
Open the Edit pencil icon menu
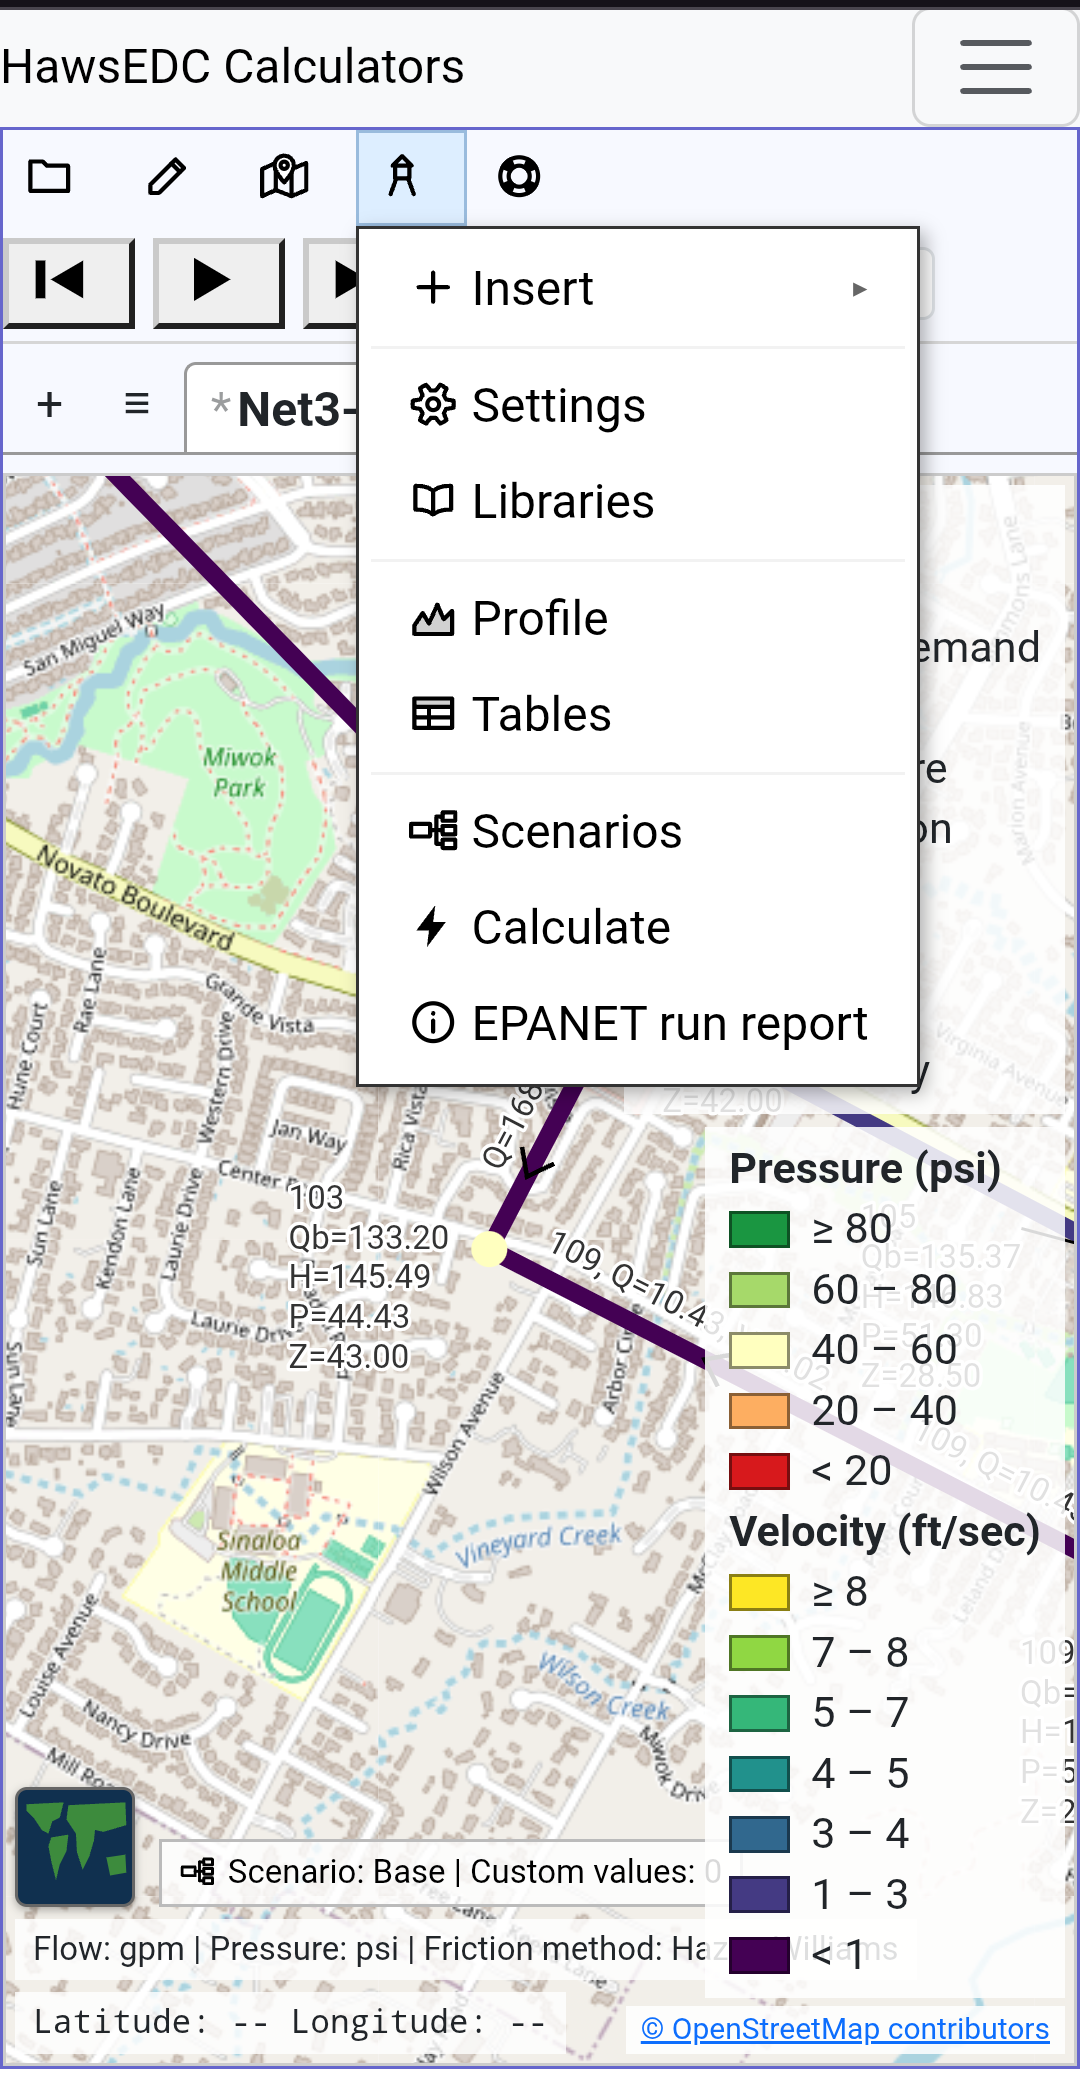[x=166, y=177]
